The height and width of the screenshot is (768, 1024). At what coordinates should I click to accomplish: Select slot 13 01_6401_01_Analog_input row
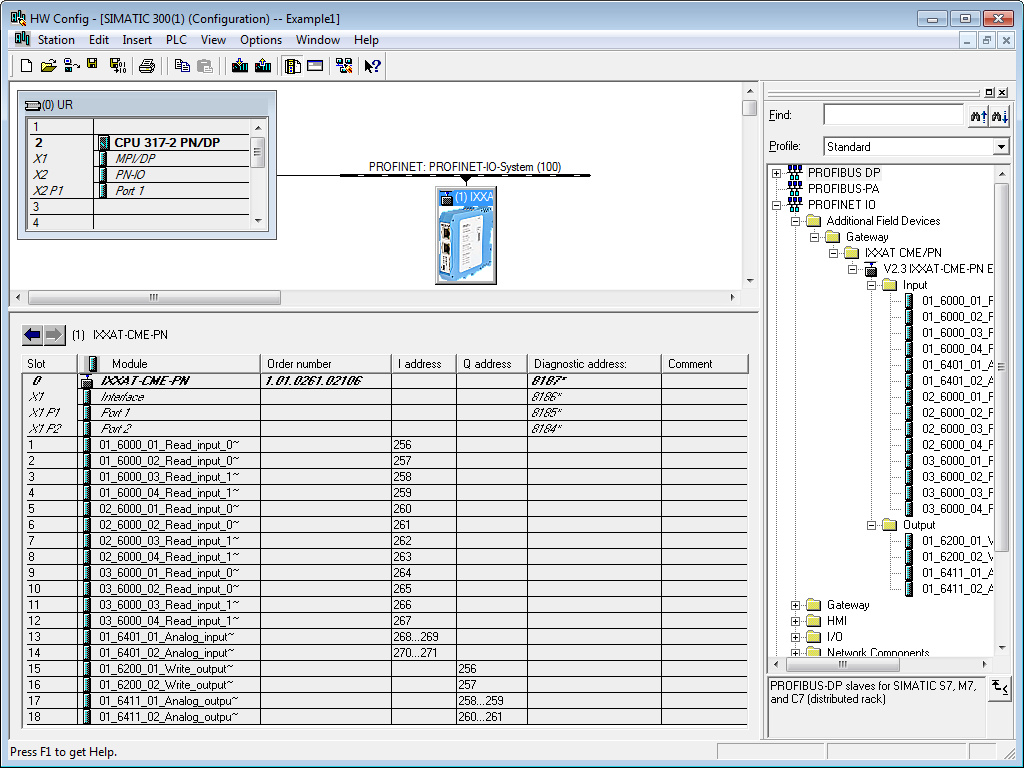click(x=387, y=637)
